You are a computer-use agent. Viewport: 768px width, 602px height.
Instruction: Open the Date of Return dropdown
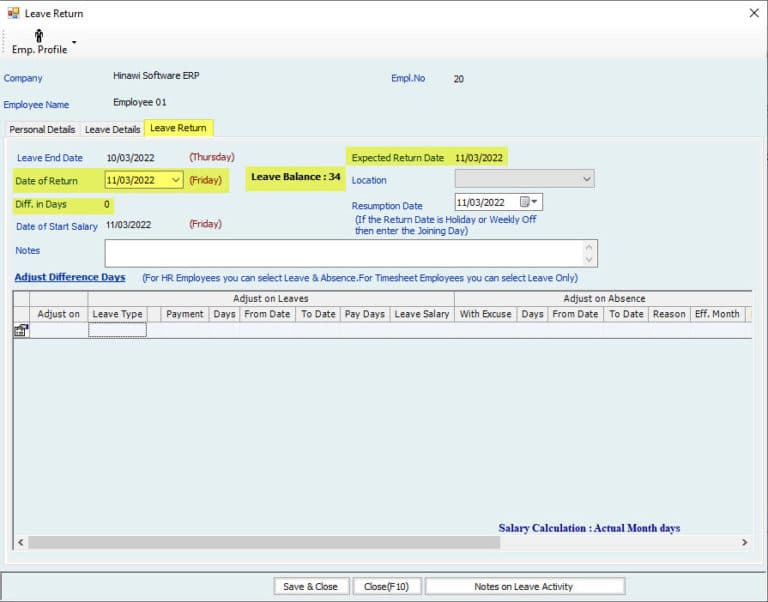click(176, 180)
